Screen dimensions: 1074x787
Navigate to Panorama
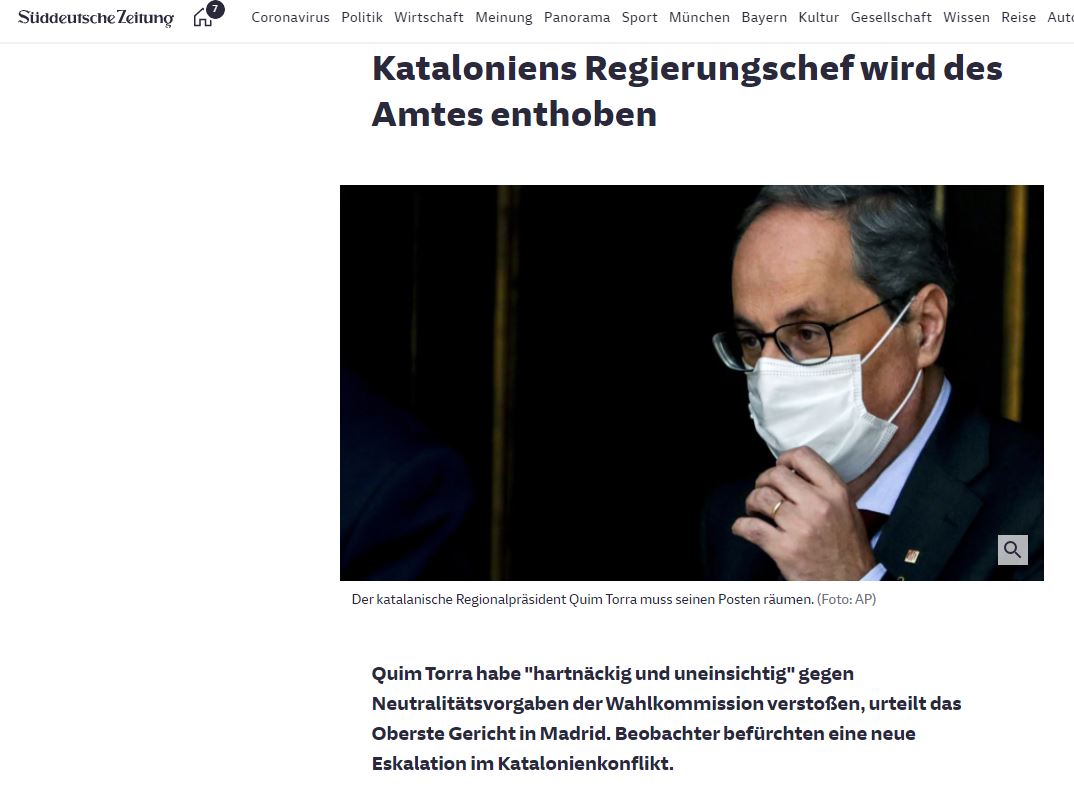coord(577,17)
